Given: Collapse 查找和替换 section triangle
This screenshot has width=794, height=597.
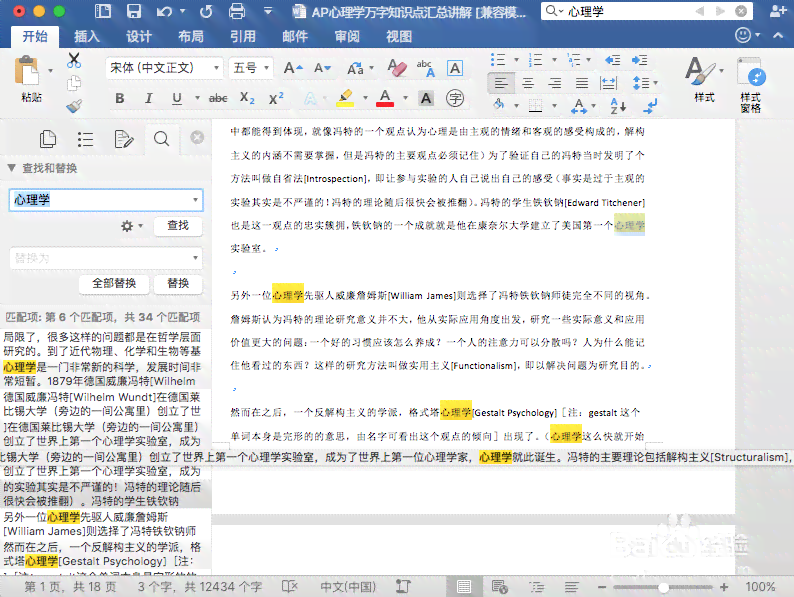Looking at the screenshot, I should point(12,168).
